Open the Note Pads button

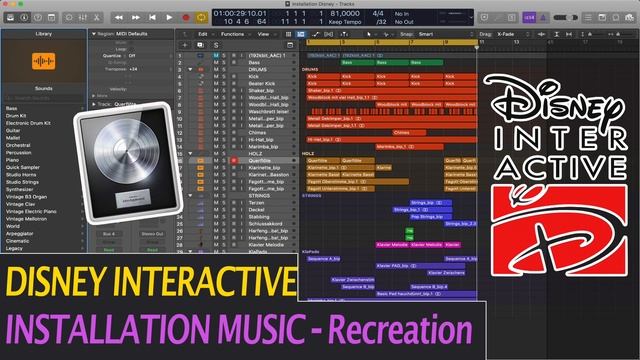602,18
